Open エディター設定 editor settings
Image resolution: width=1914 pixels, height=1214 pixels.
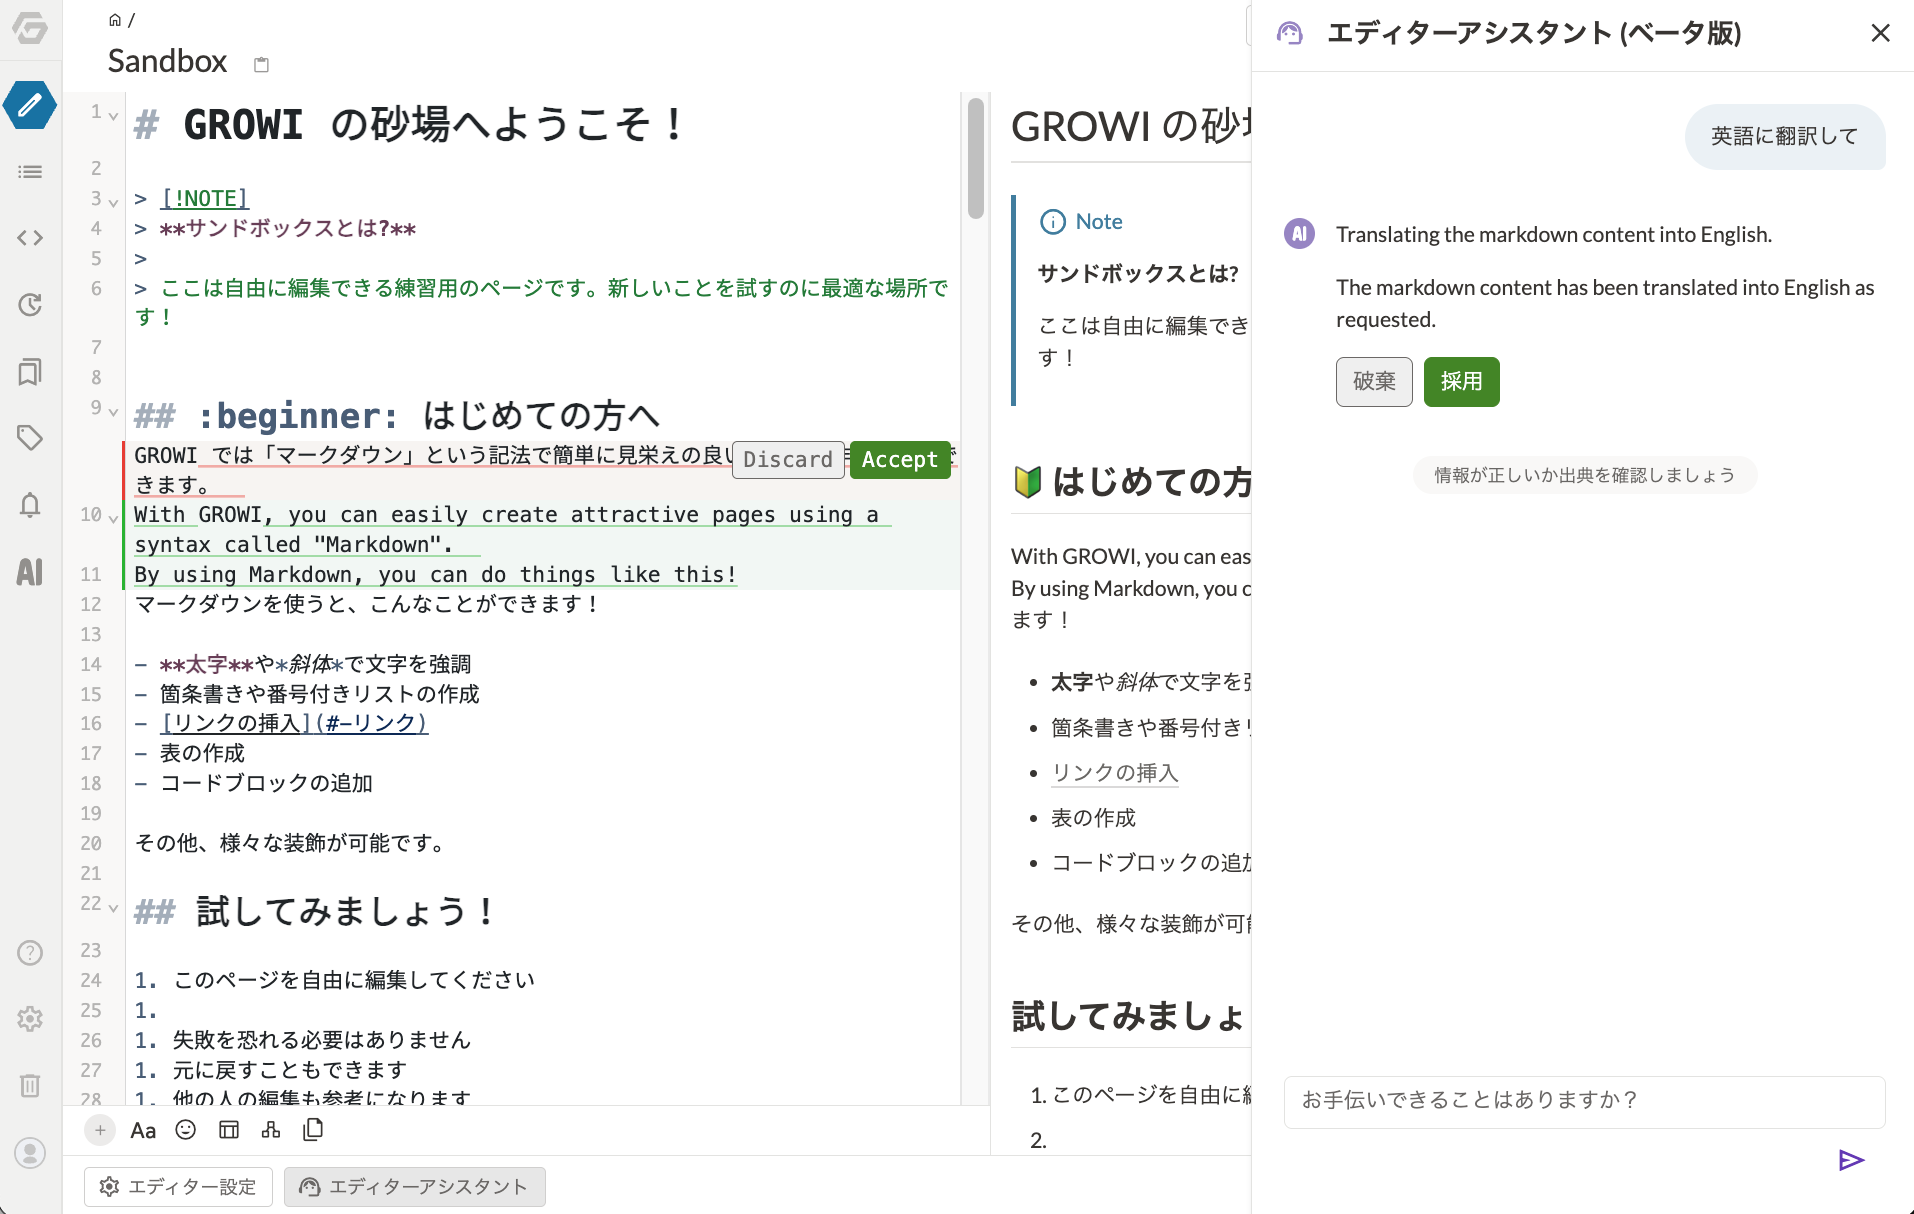coord(178,1187)
